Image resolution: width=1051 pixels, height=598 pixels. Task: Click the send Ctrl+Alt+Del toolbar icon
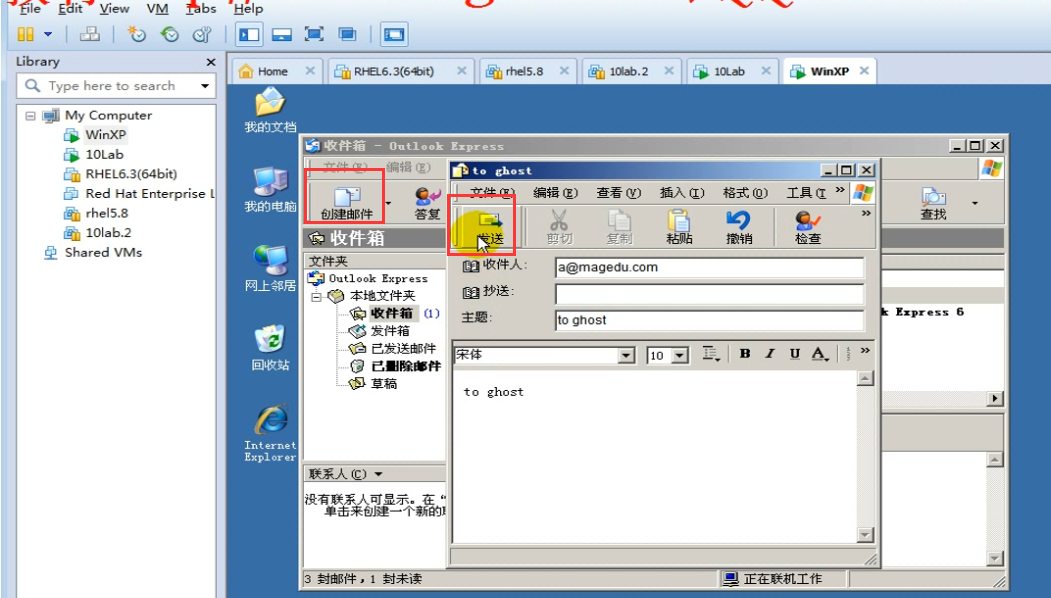(x=89, y=34)
